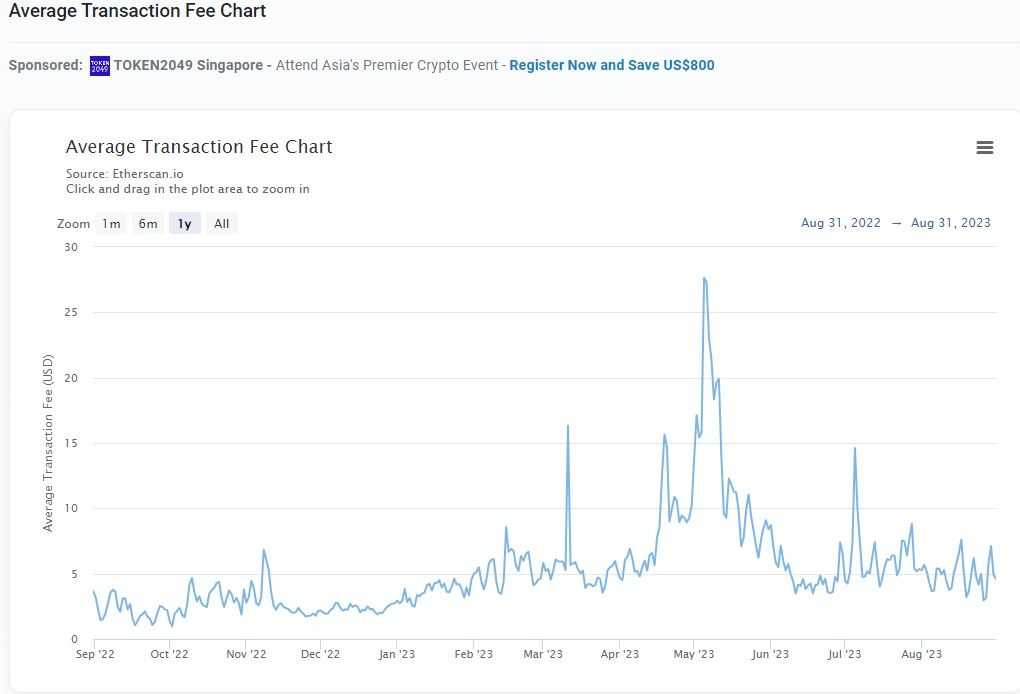The height and width of the screenshot is (694, 1020).
Task: Select the 6m zoom preset
Action: (x=148, y=223)
